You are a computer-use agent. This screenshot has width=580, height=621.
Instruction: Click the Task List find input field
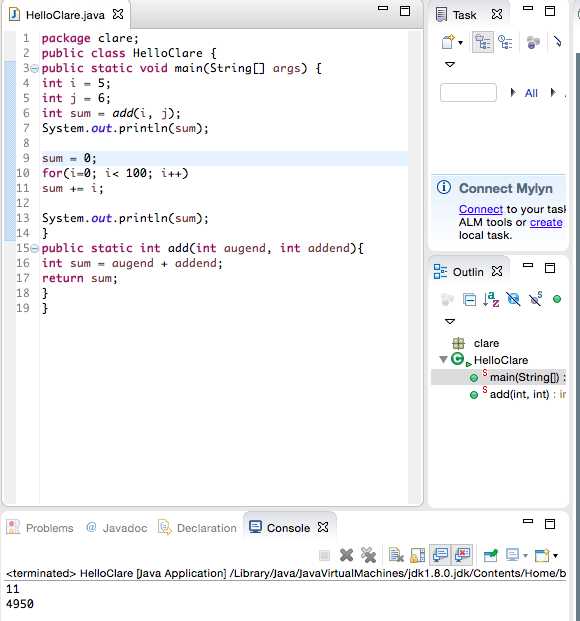(x=468, y=93)
